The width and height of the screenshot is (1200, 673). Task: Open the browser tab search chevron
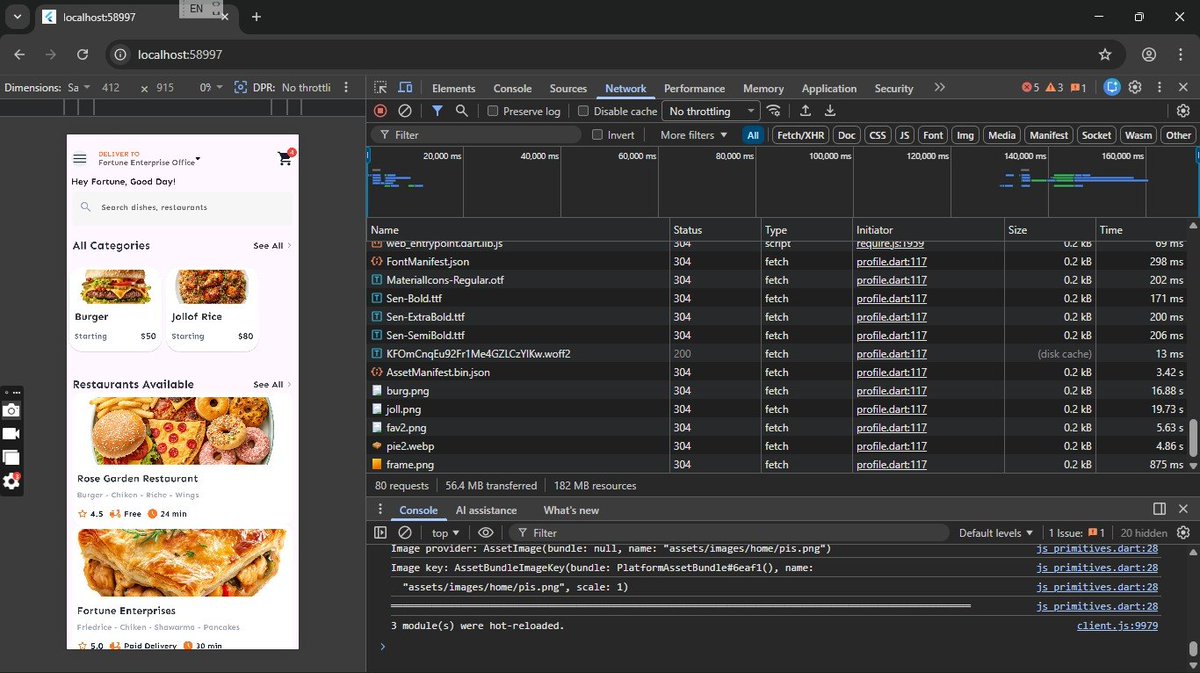coord(17,17)
